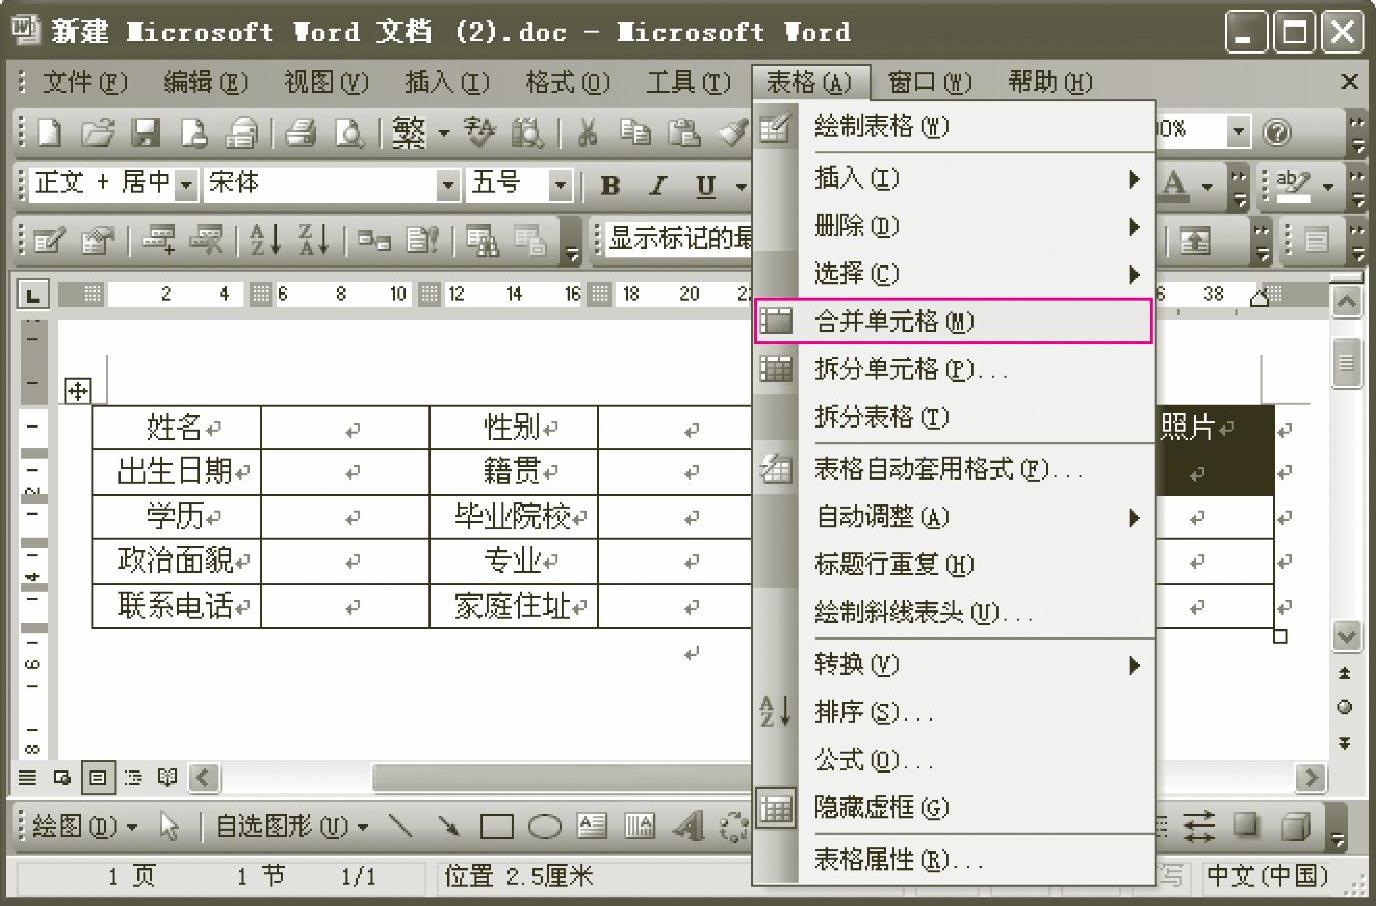The width and height of the screenshot is (1376, 906).
Task: Insert a Text Box from Drawing toolbar
Action: tap(592, 826)
